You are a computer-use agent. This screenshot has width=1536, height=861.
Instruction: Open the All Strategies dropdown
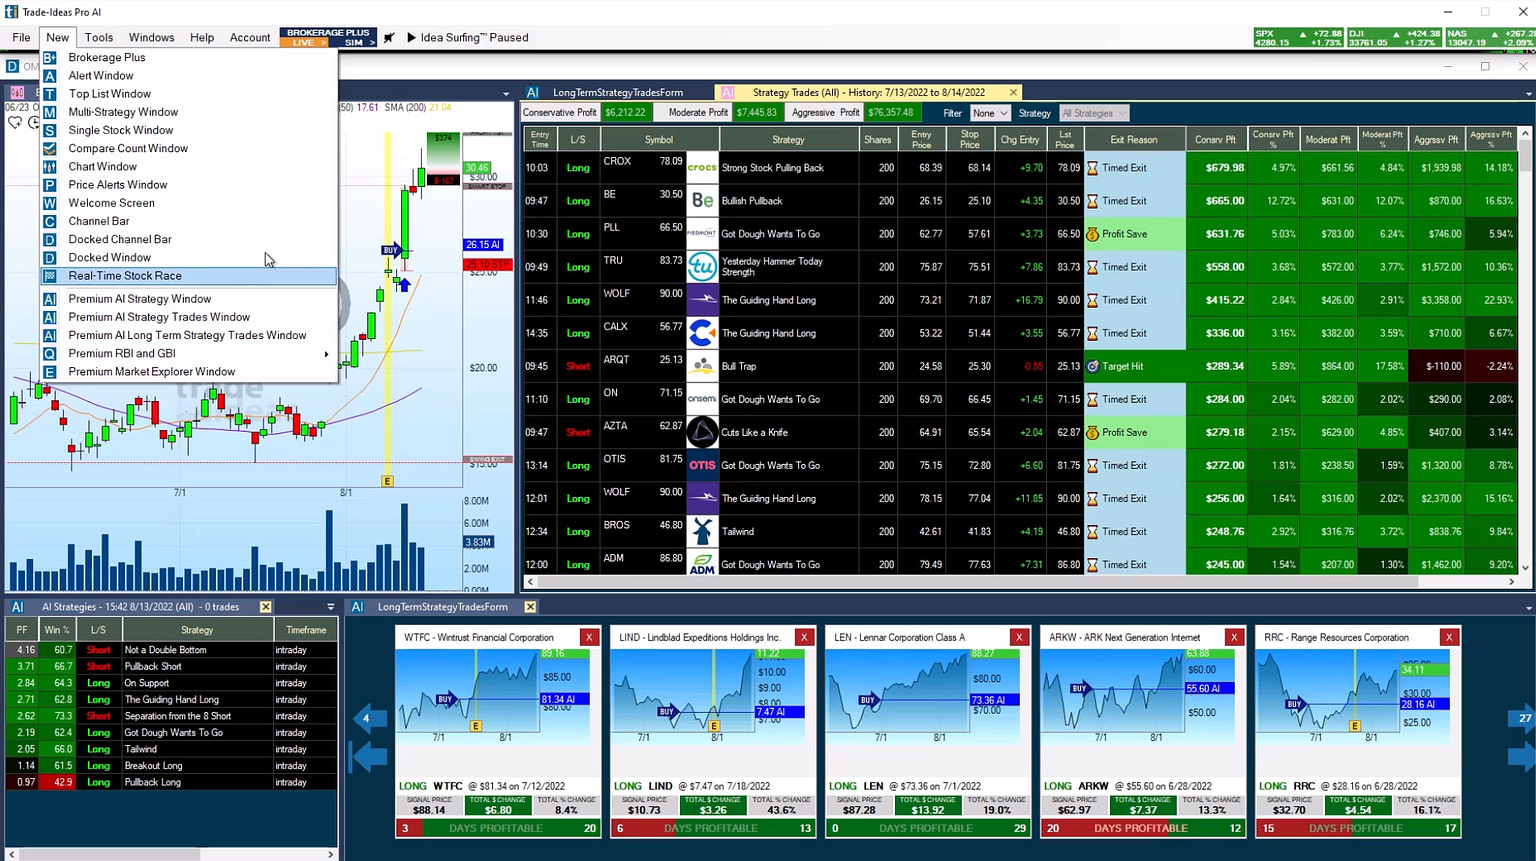[x=1094, y=112]
